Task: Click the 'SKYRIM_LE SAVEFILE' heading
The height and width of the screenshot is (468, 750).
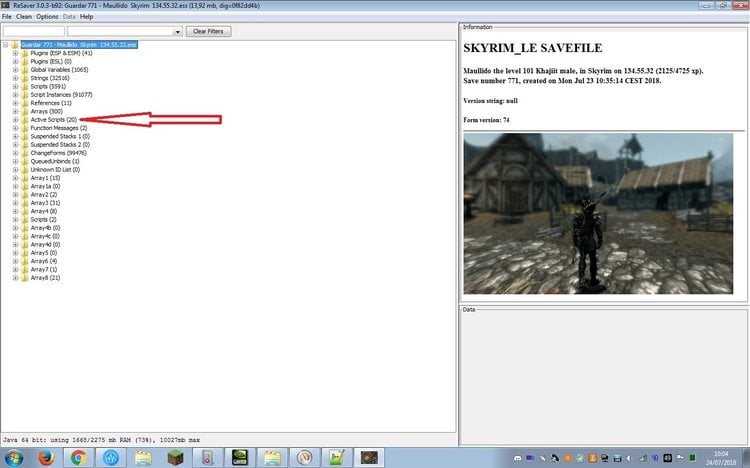Action: 533,48
